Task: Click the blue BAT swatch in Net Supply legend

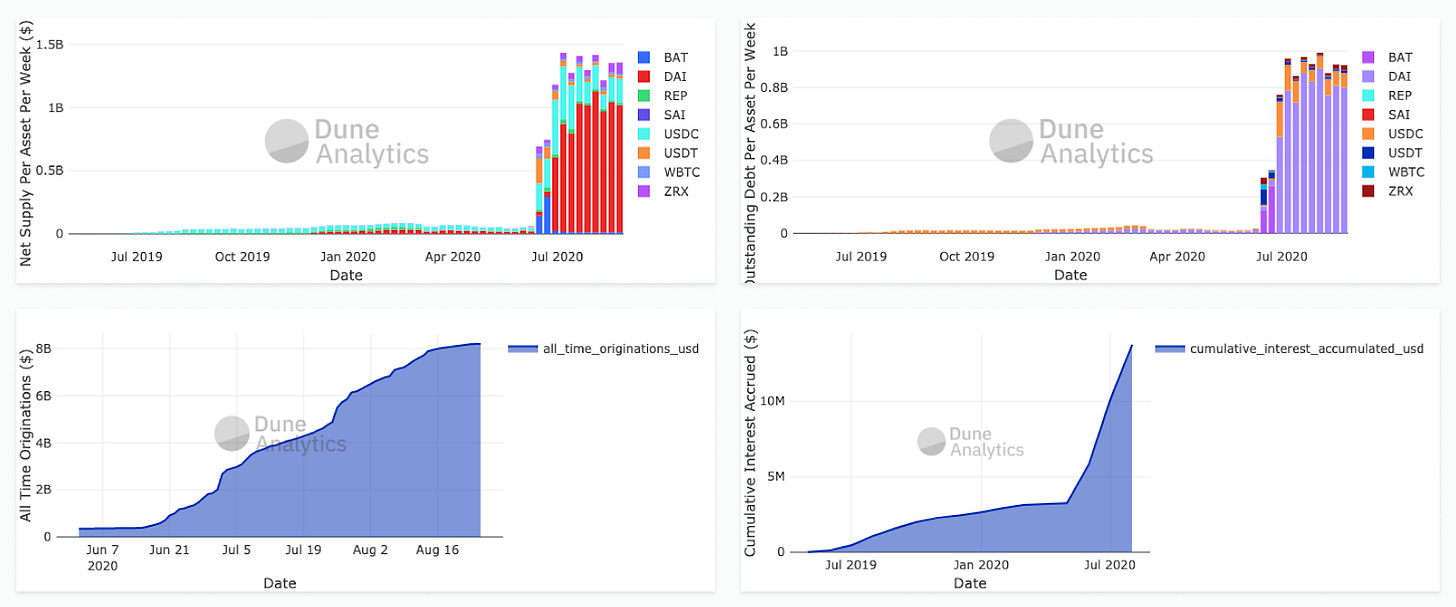Action: pos(644,58)
